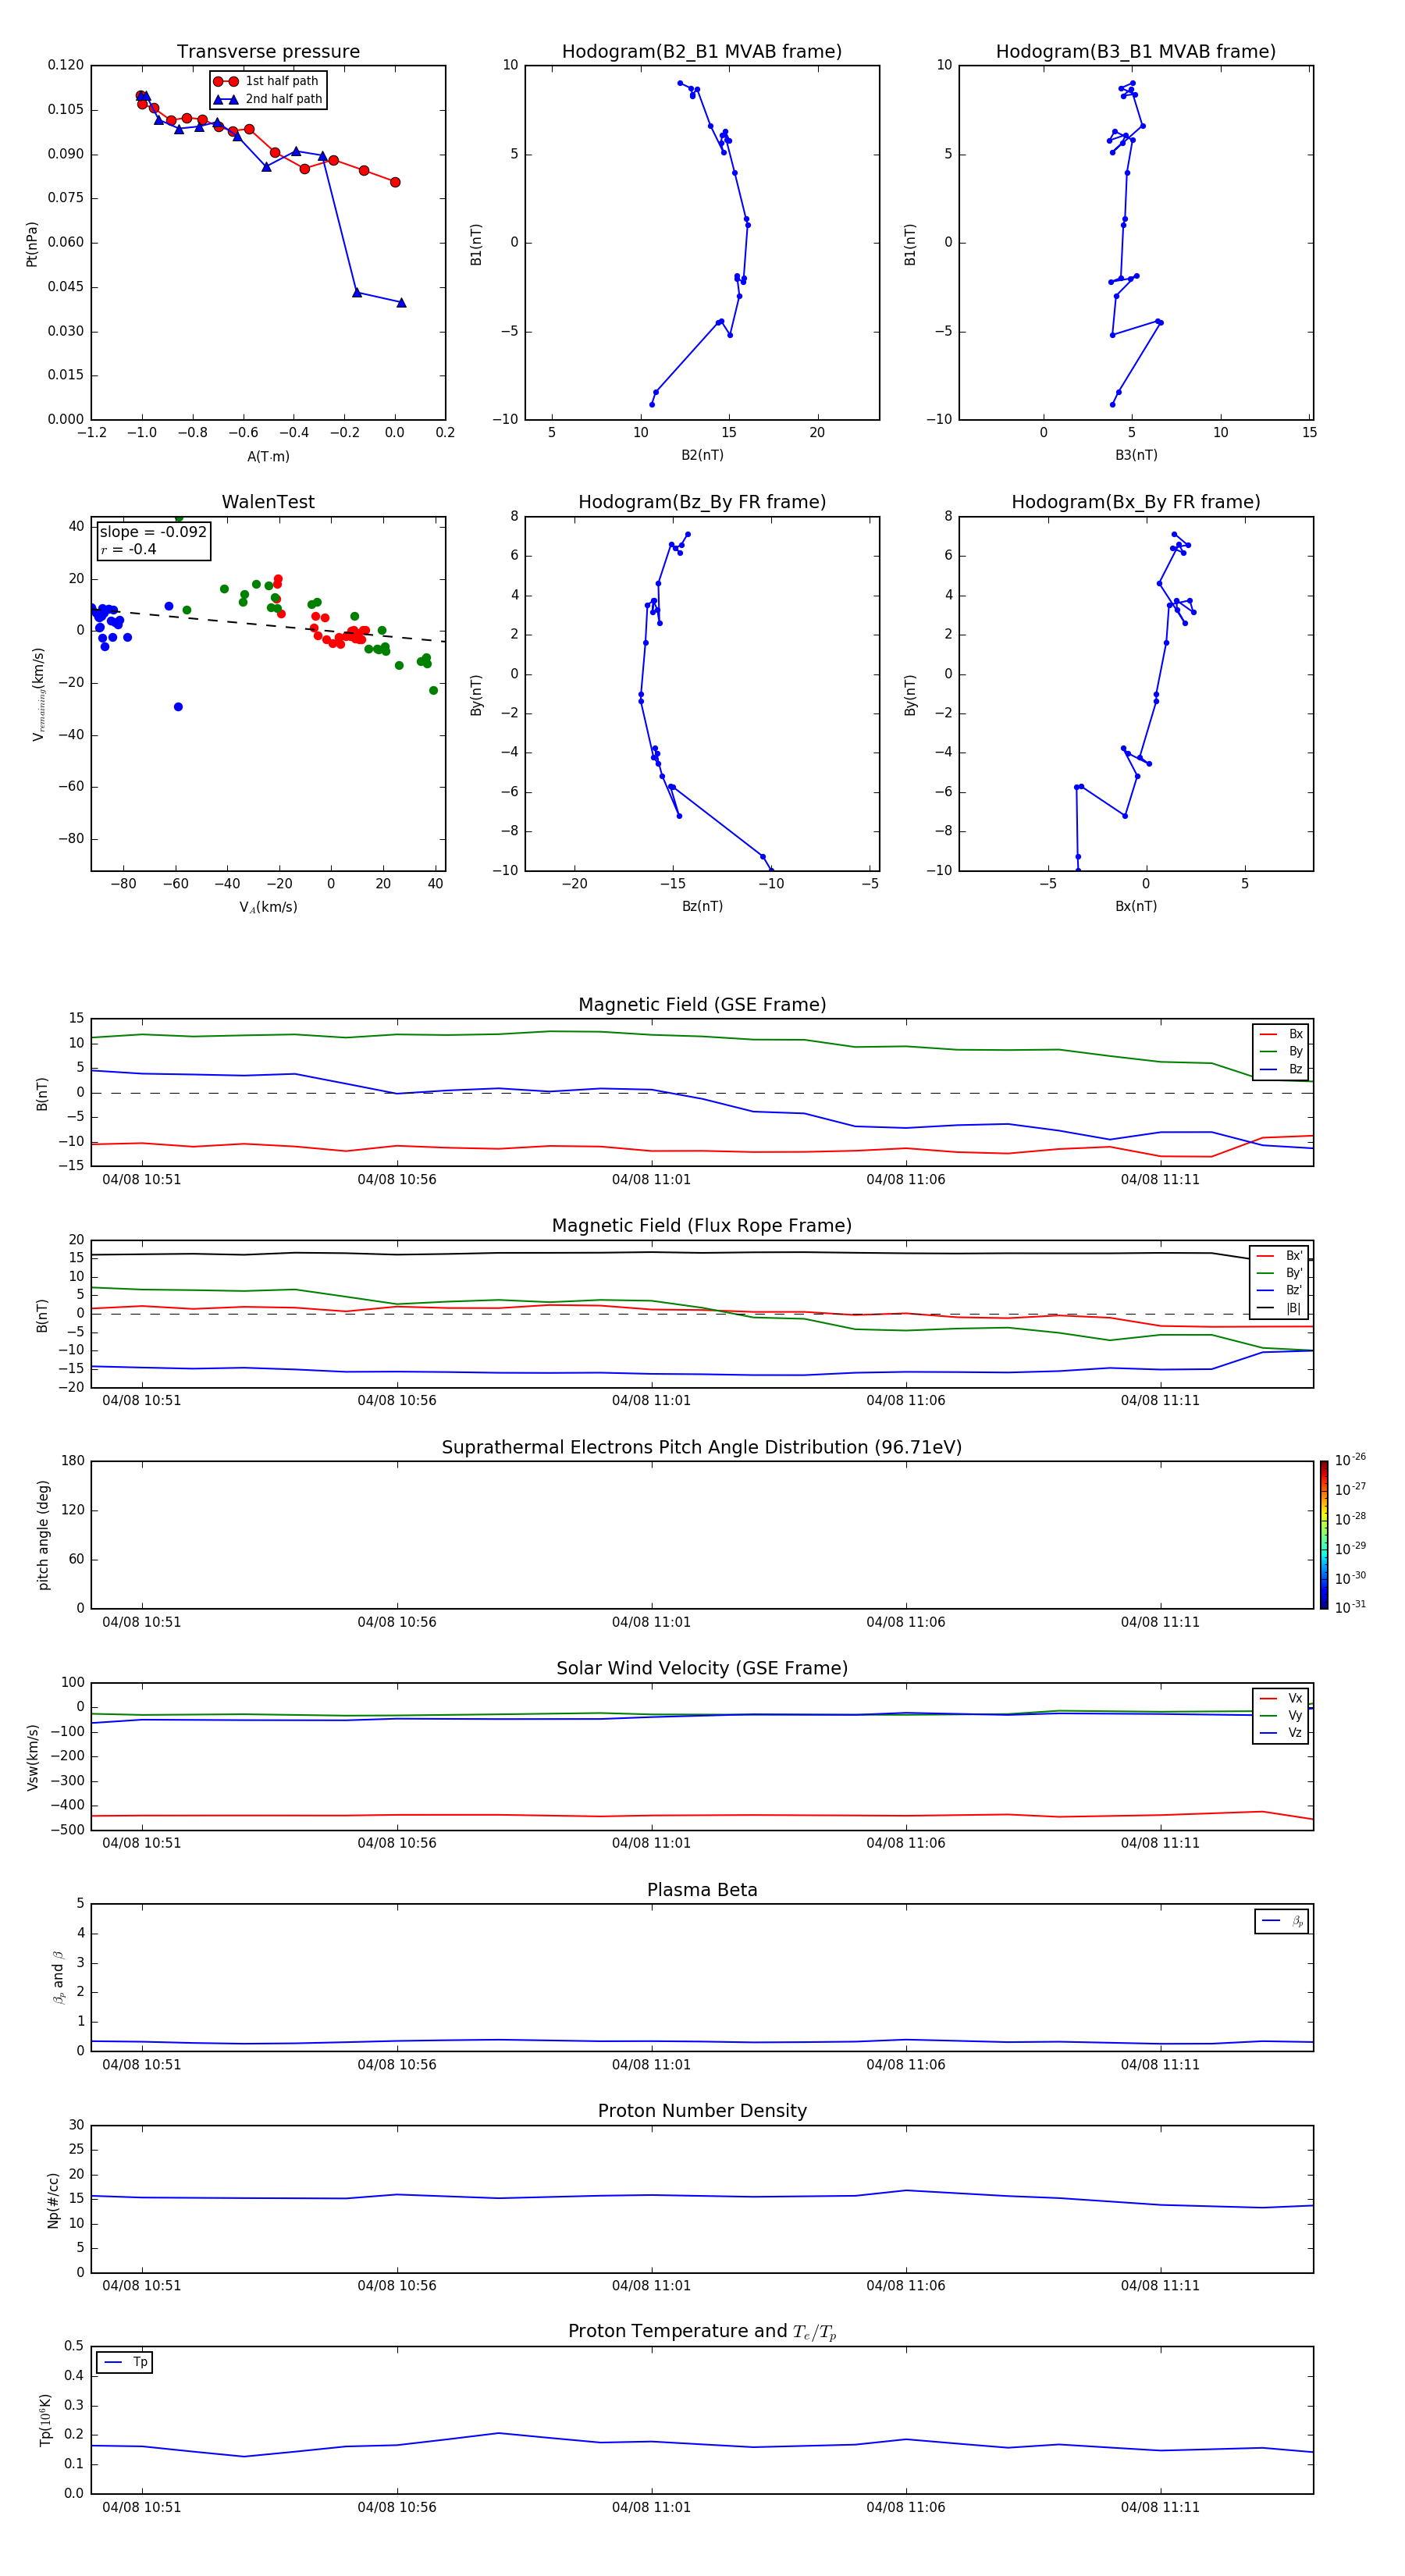The image size is (1405, 2576).
Task: Click the By' legend entry in Flux Rope plot
Action: coord(1280,1273)
